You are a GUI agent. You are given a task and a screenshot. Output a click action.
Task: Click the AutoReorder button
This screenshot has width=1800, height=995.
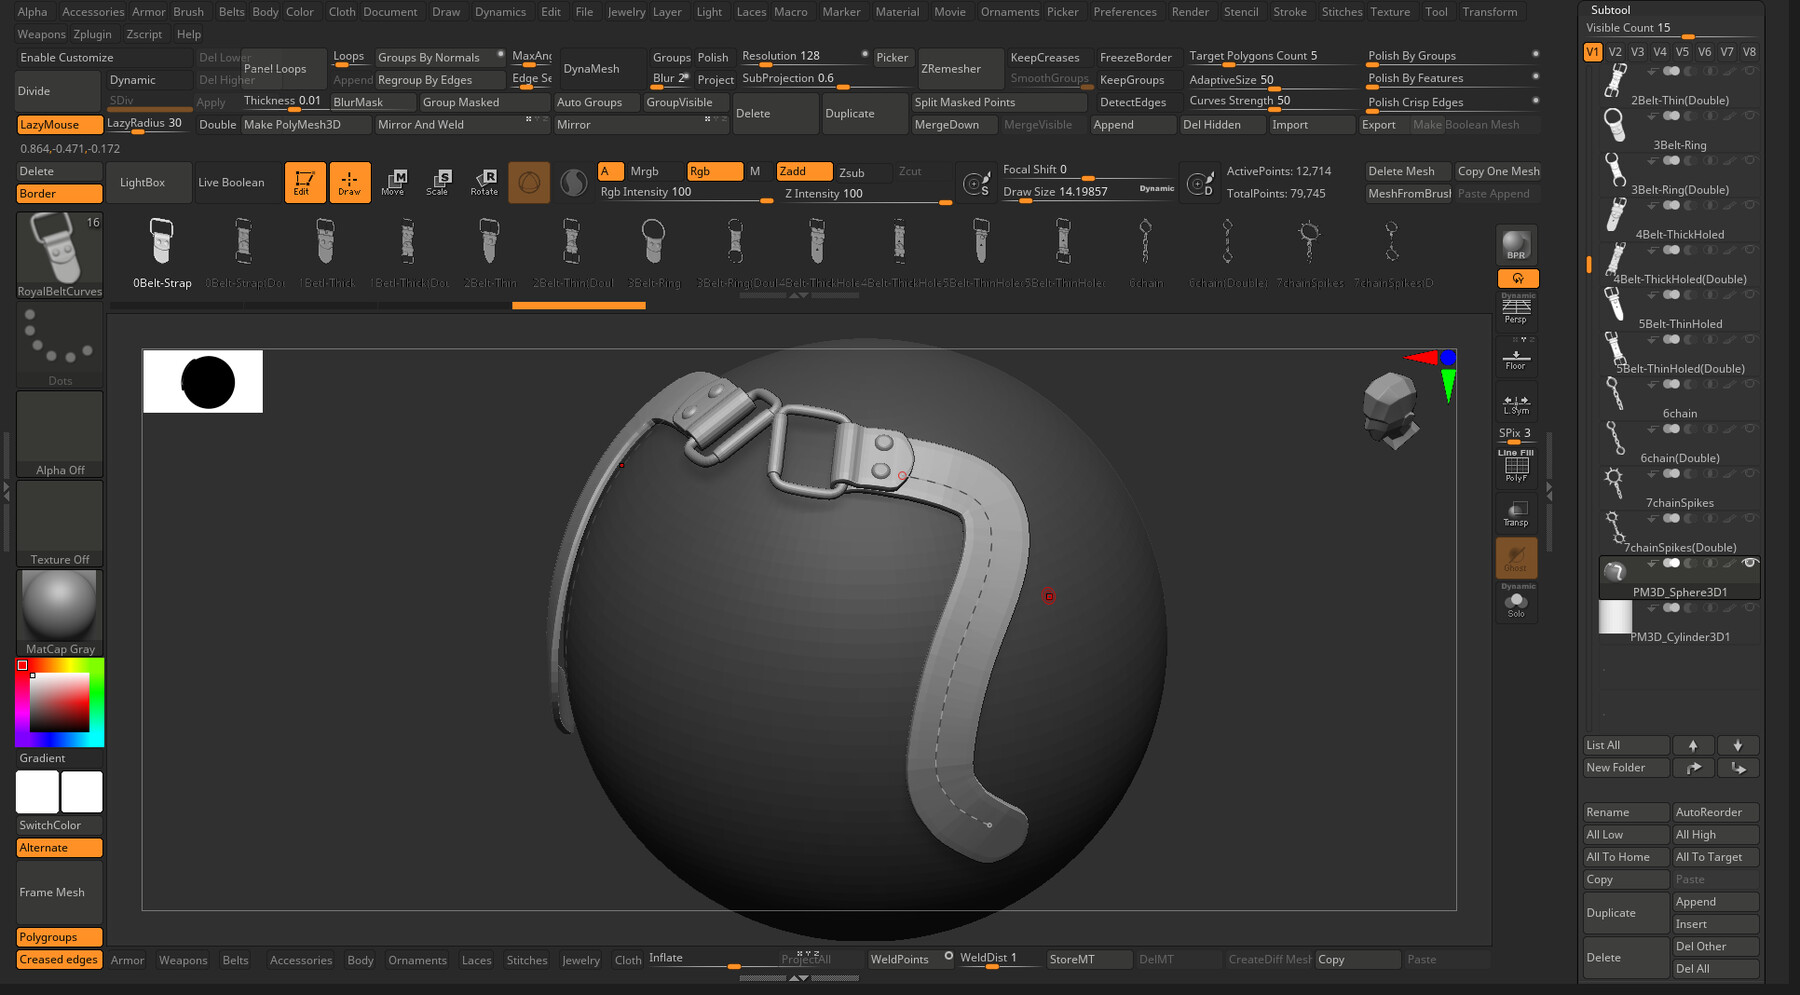tap(1716, 812)
